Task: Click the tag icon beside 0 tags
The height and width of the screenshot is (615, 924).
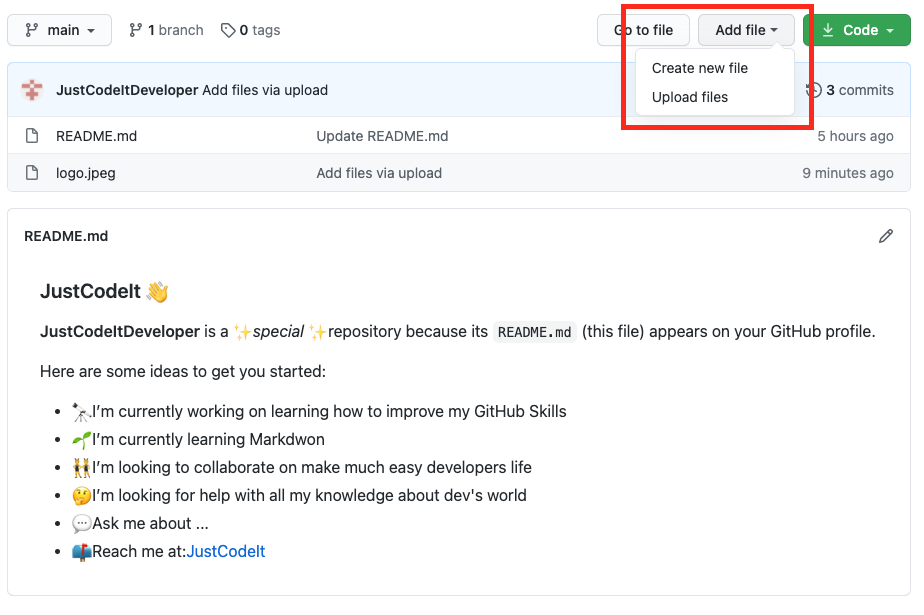Action: 228,30
